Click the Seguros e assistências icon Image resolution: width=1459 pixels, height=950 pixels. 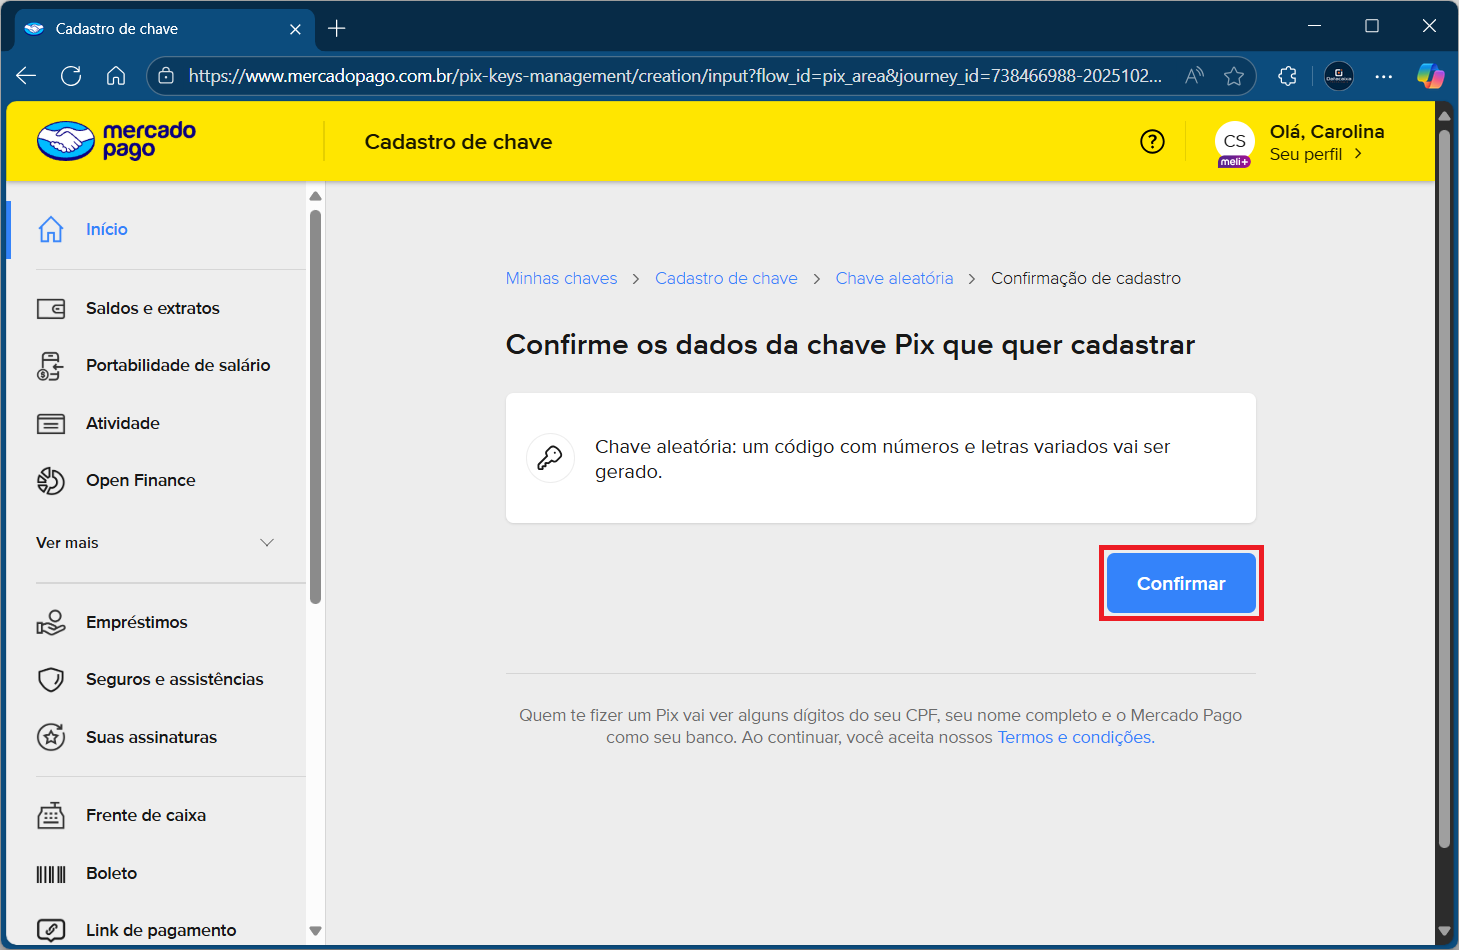(50, 679)
